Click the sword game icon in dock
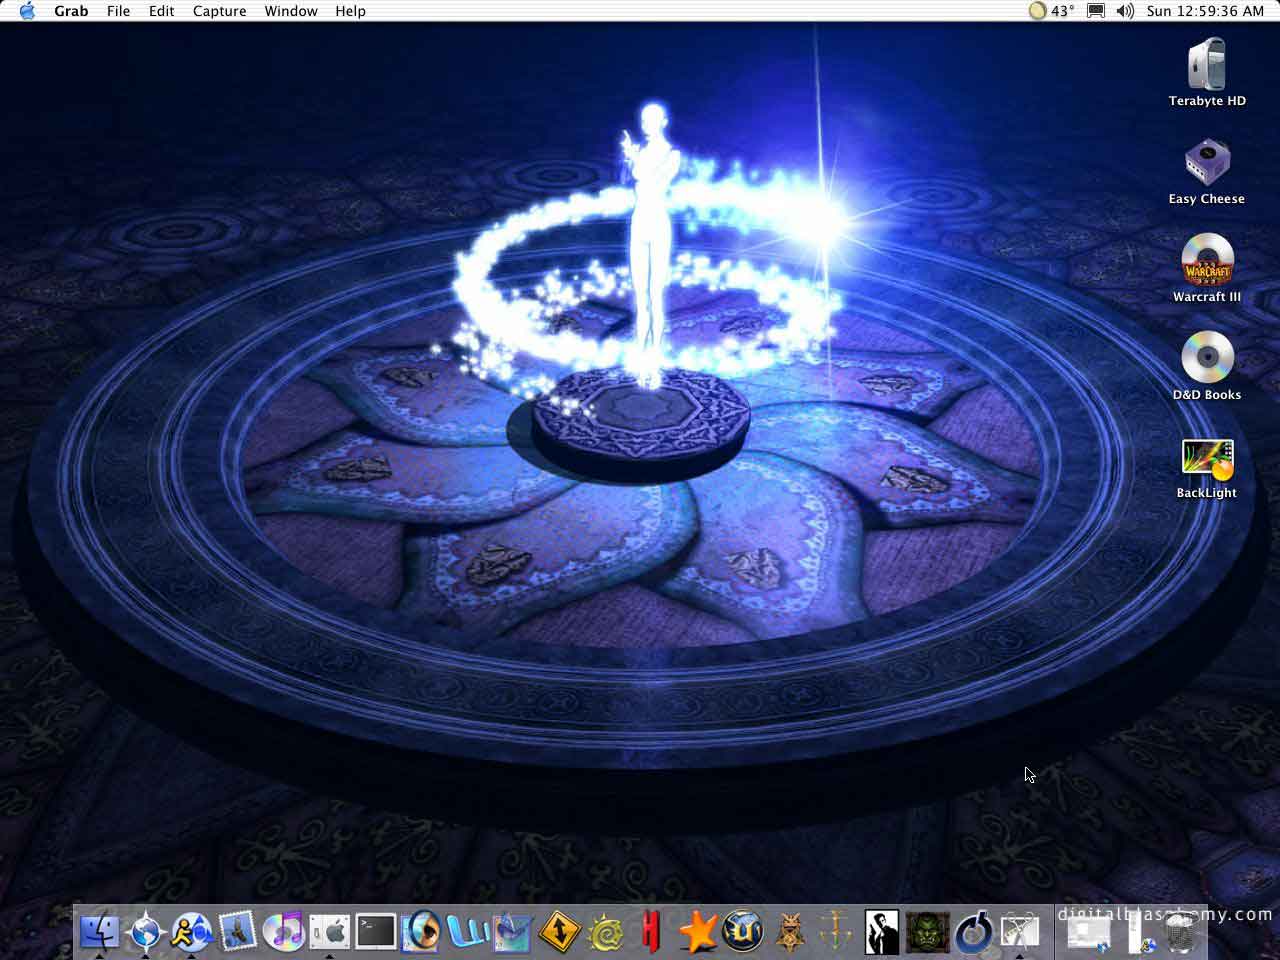Image resolution: width=1280 pixels, height=960 pixels. click(834, 932)
